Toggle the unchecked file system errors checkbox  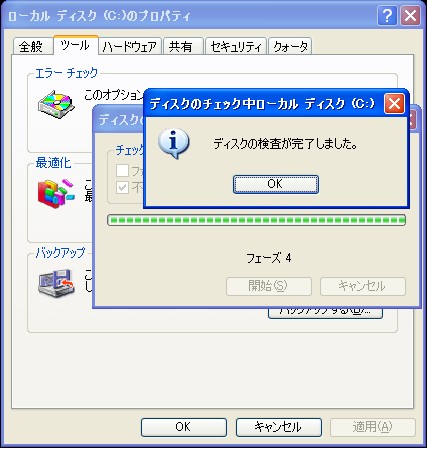[x=122, y=170]
